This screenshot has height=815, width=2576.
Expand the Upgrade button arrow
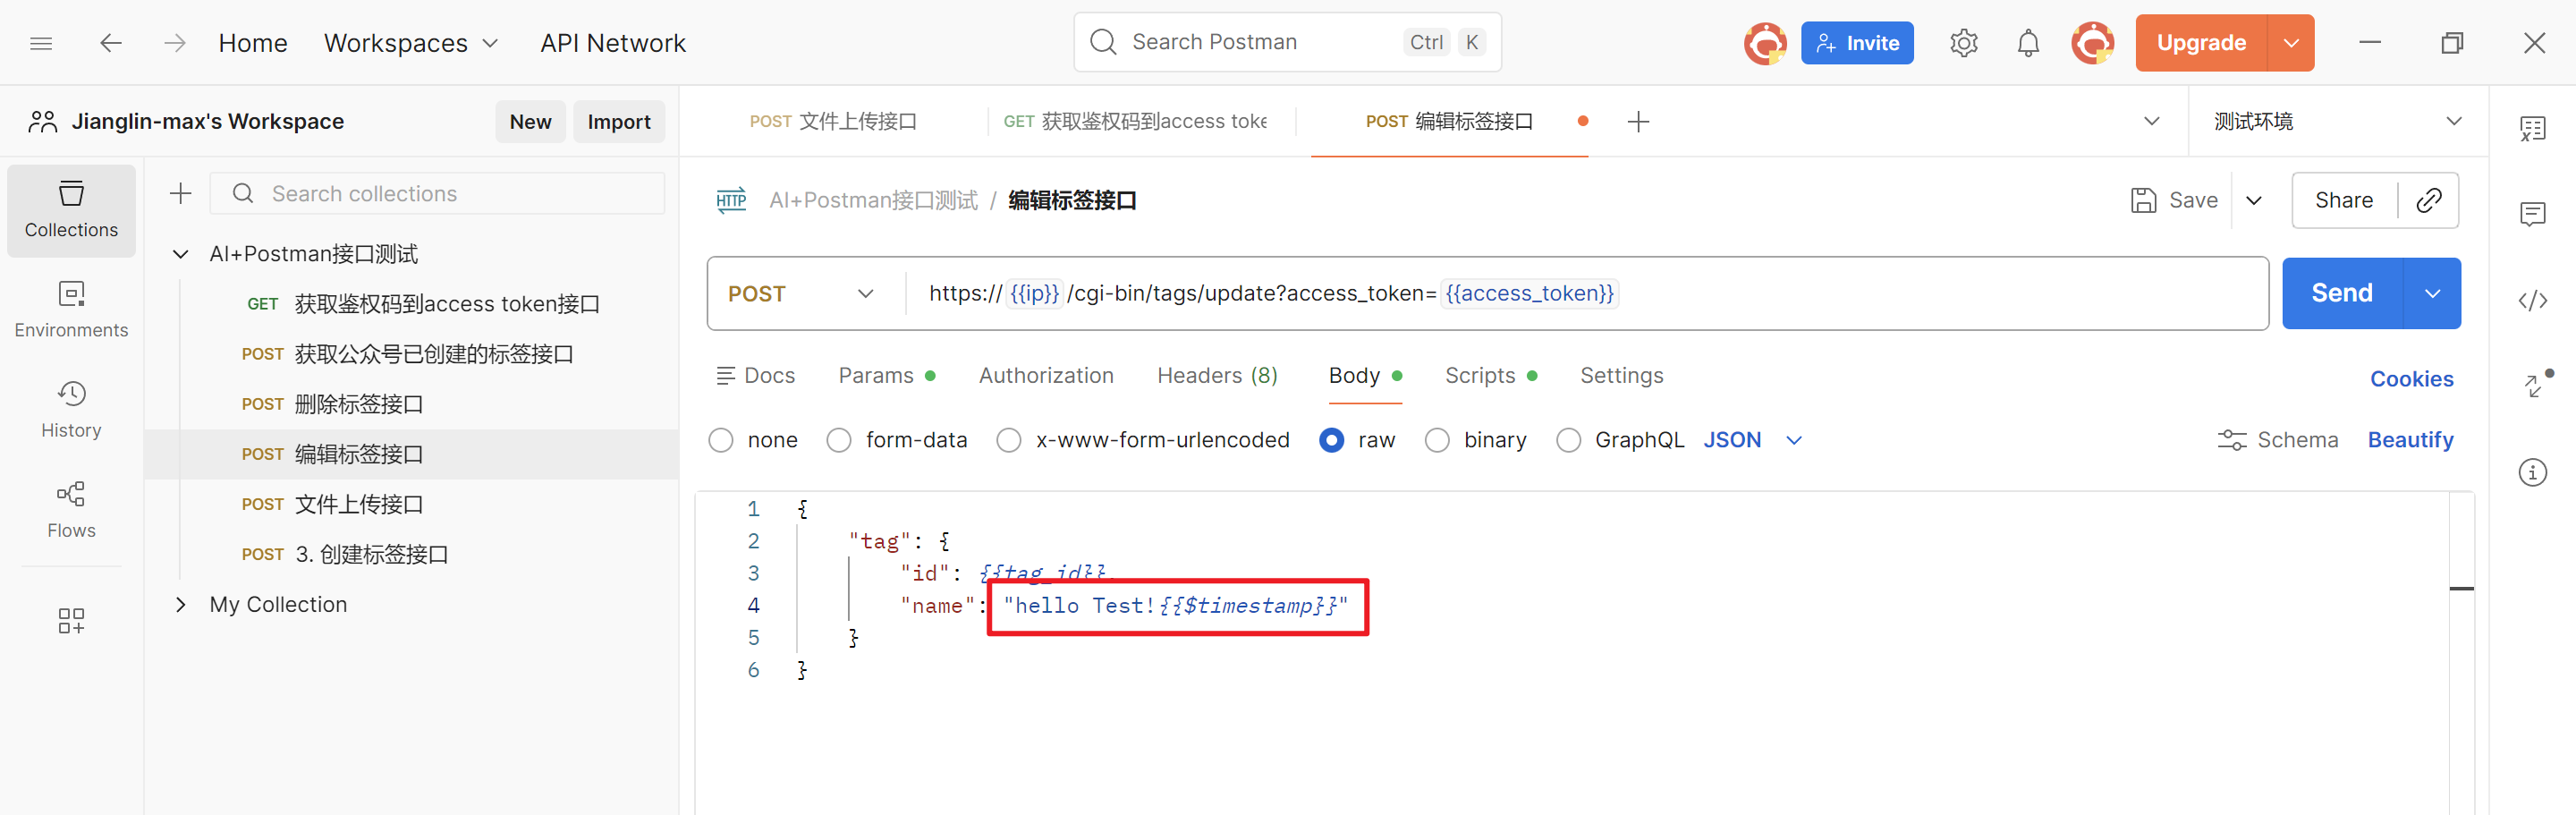pos(2290,43)
